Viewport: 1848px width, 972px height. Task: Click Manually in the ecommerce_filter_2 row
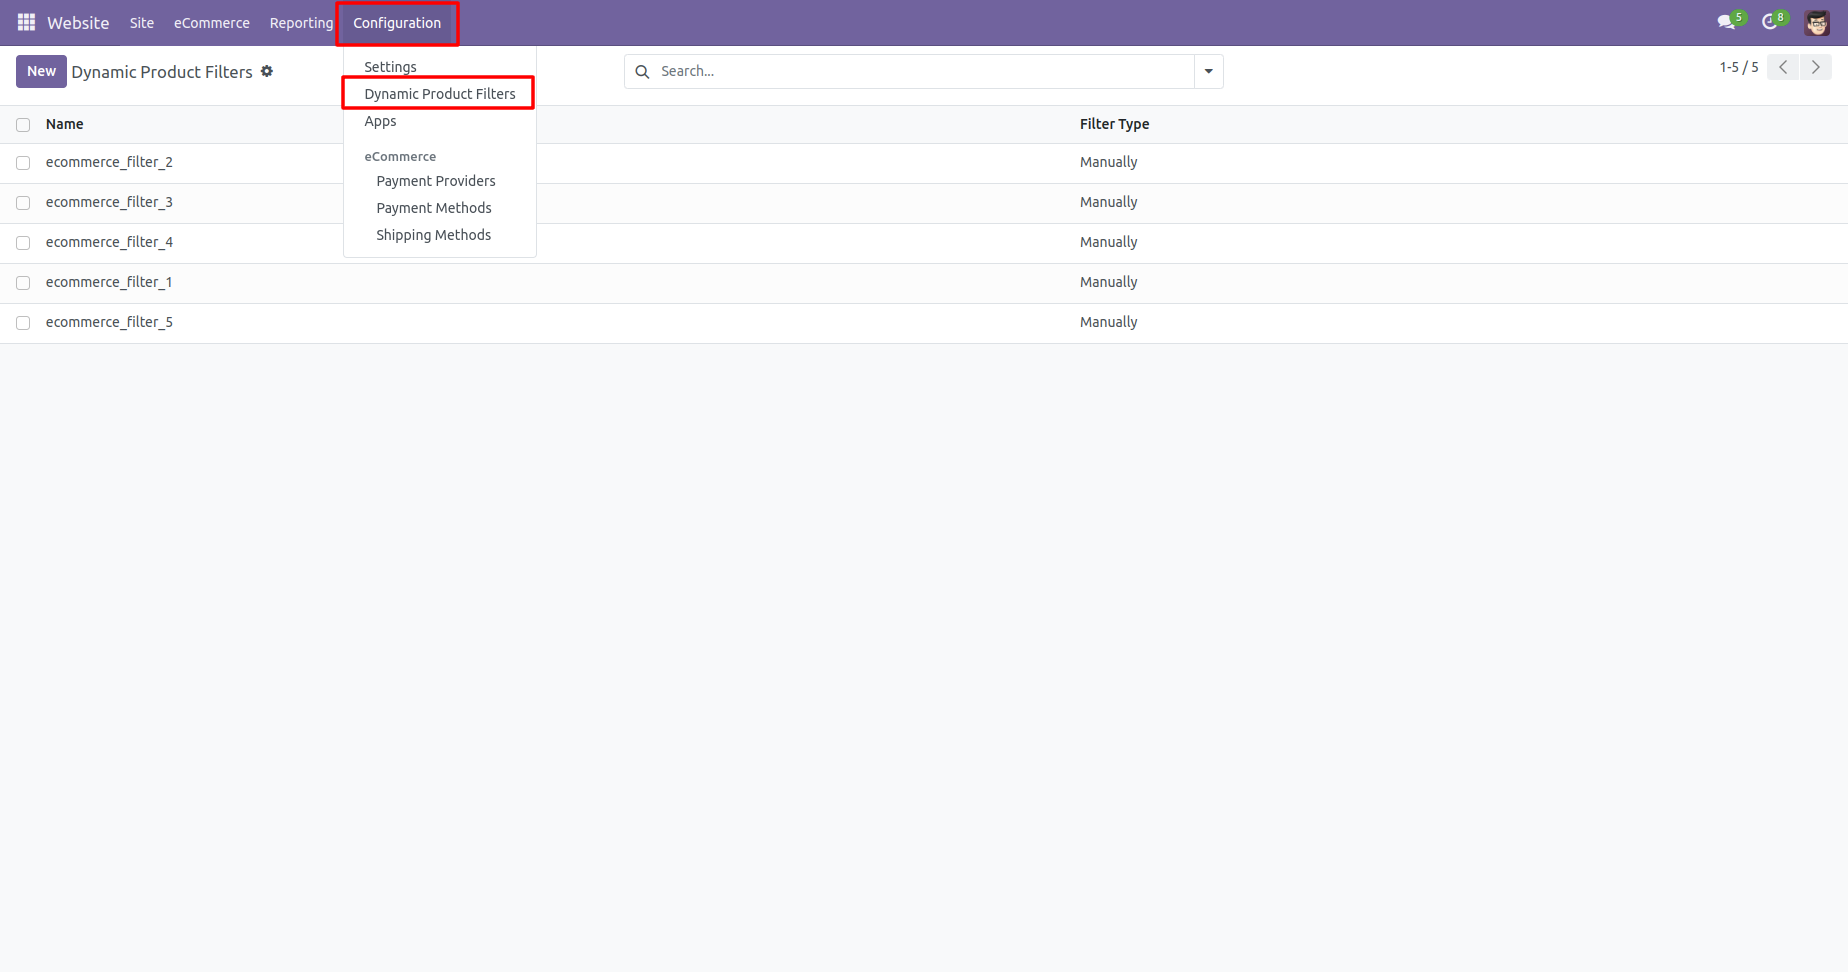pyautogui.click(x=1108, y=162)
